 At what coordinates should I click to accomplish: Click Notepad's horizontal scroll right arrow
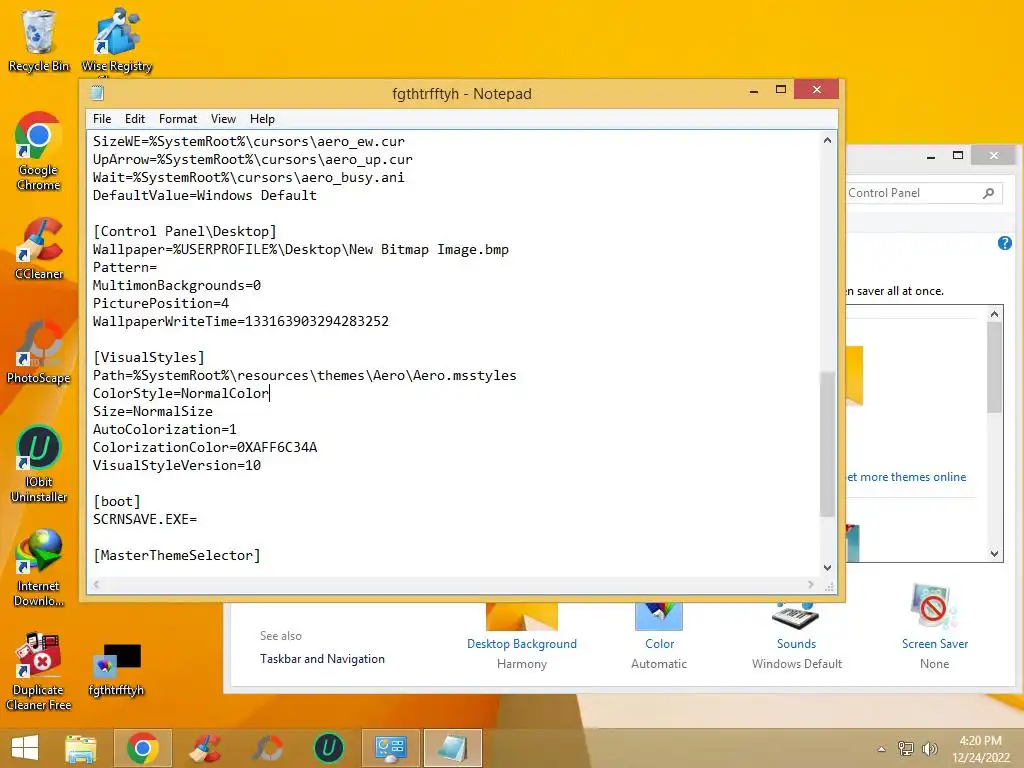[x=810, y=584]
